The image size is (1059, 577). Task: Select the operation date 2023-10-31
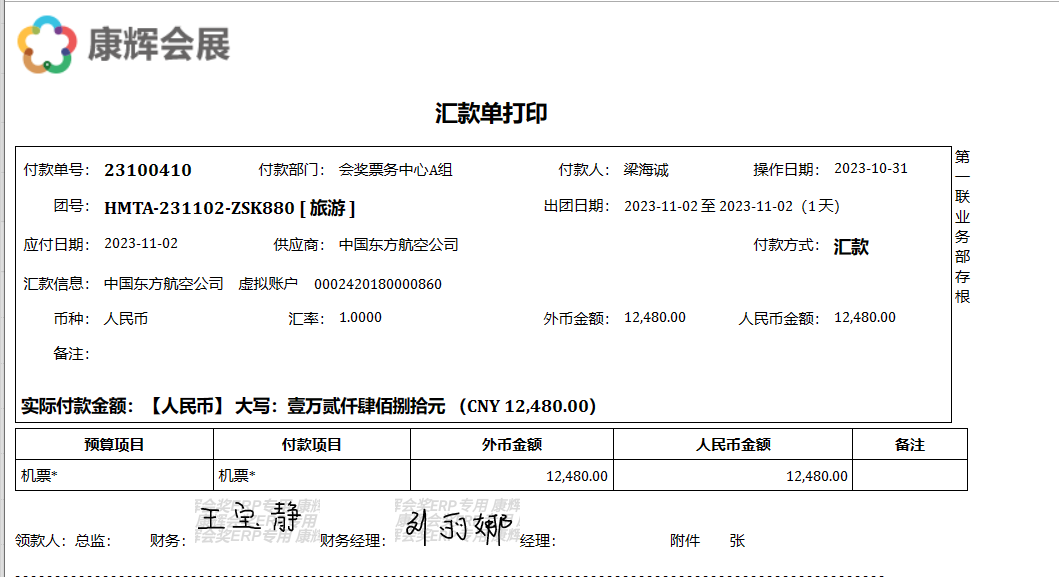870,169
